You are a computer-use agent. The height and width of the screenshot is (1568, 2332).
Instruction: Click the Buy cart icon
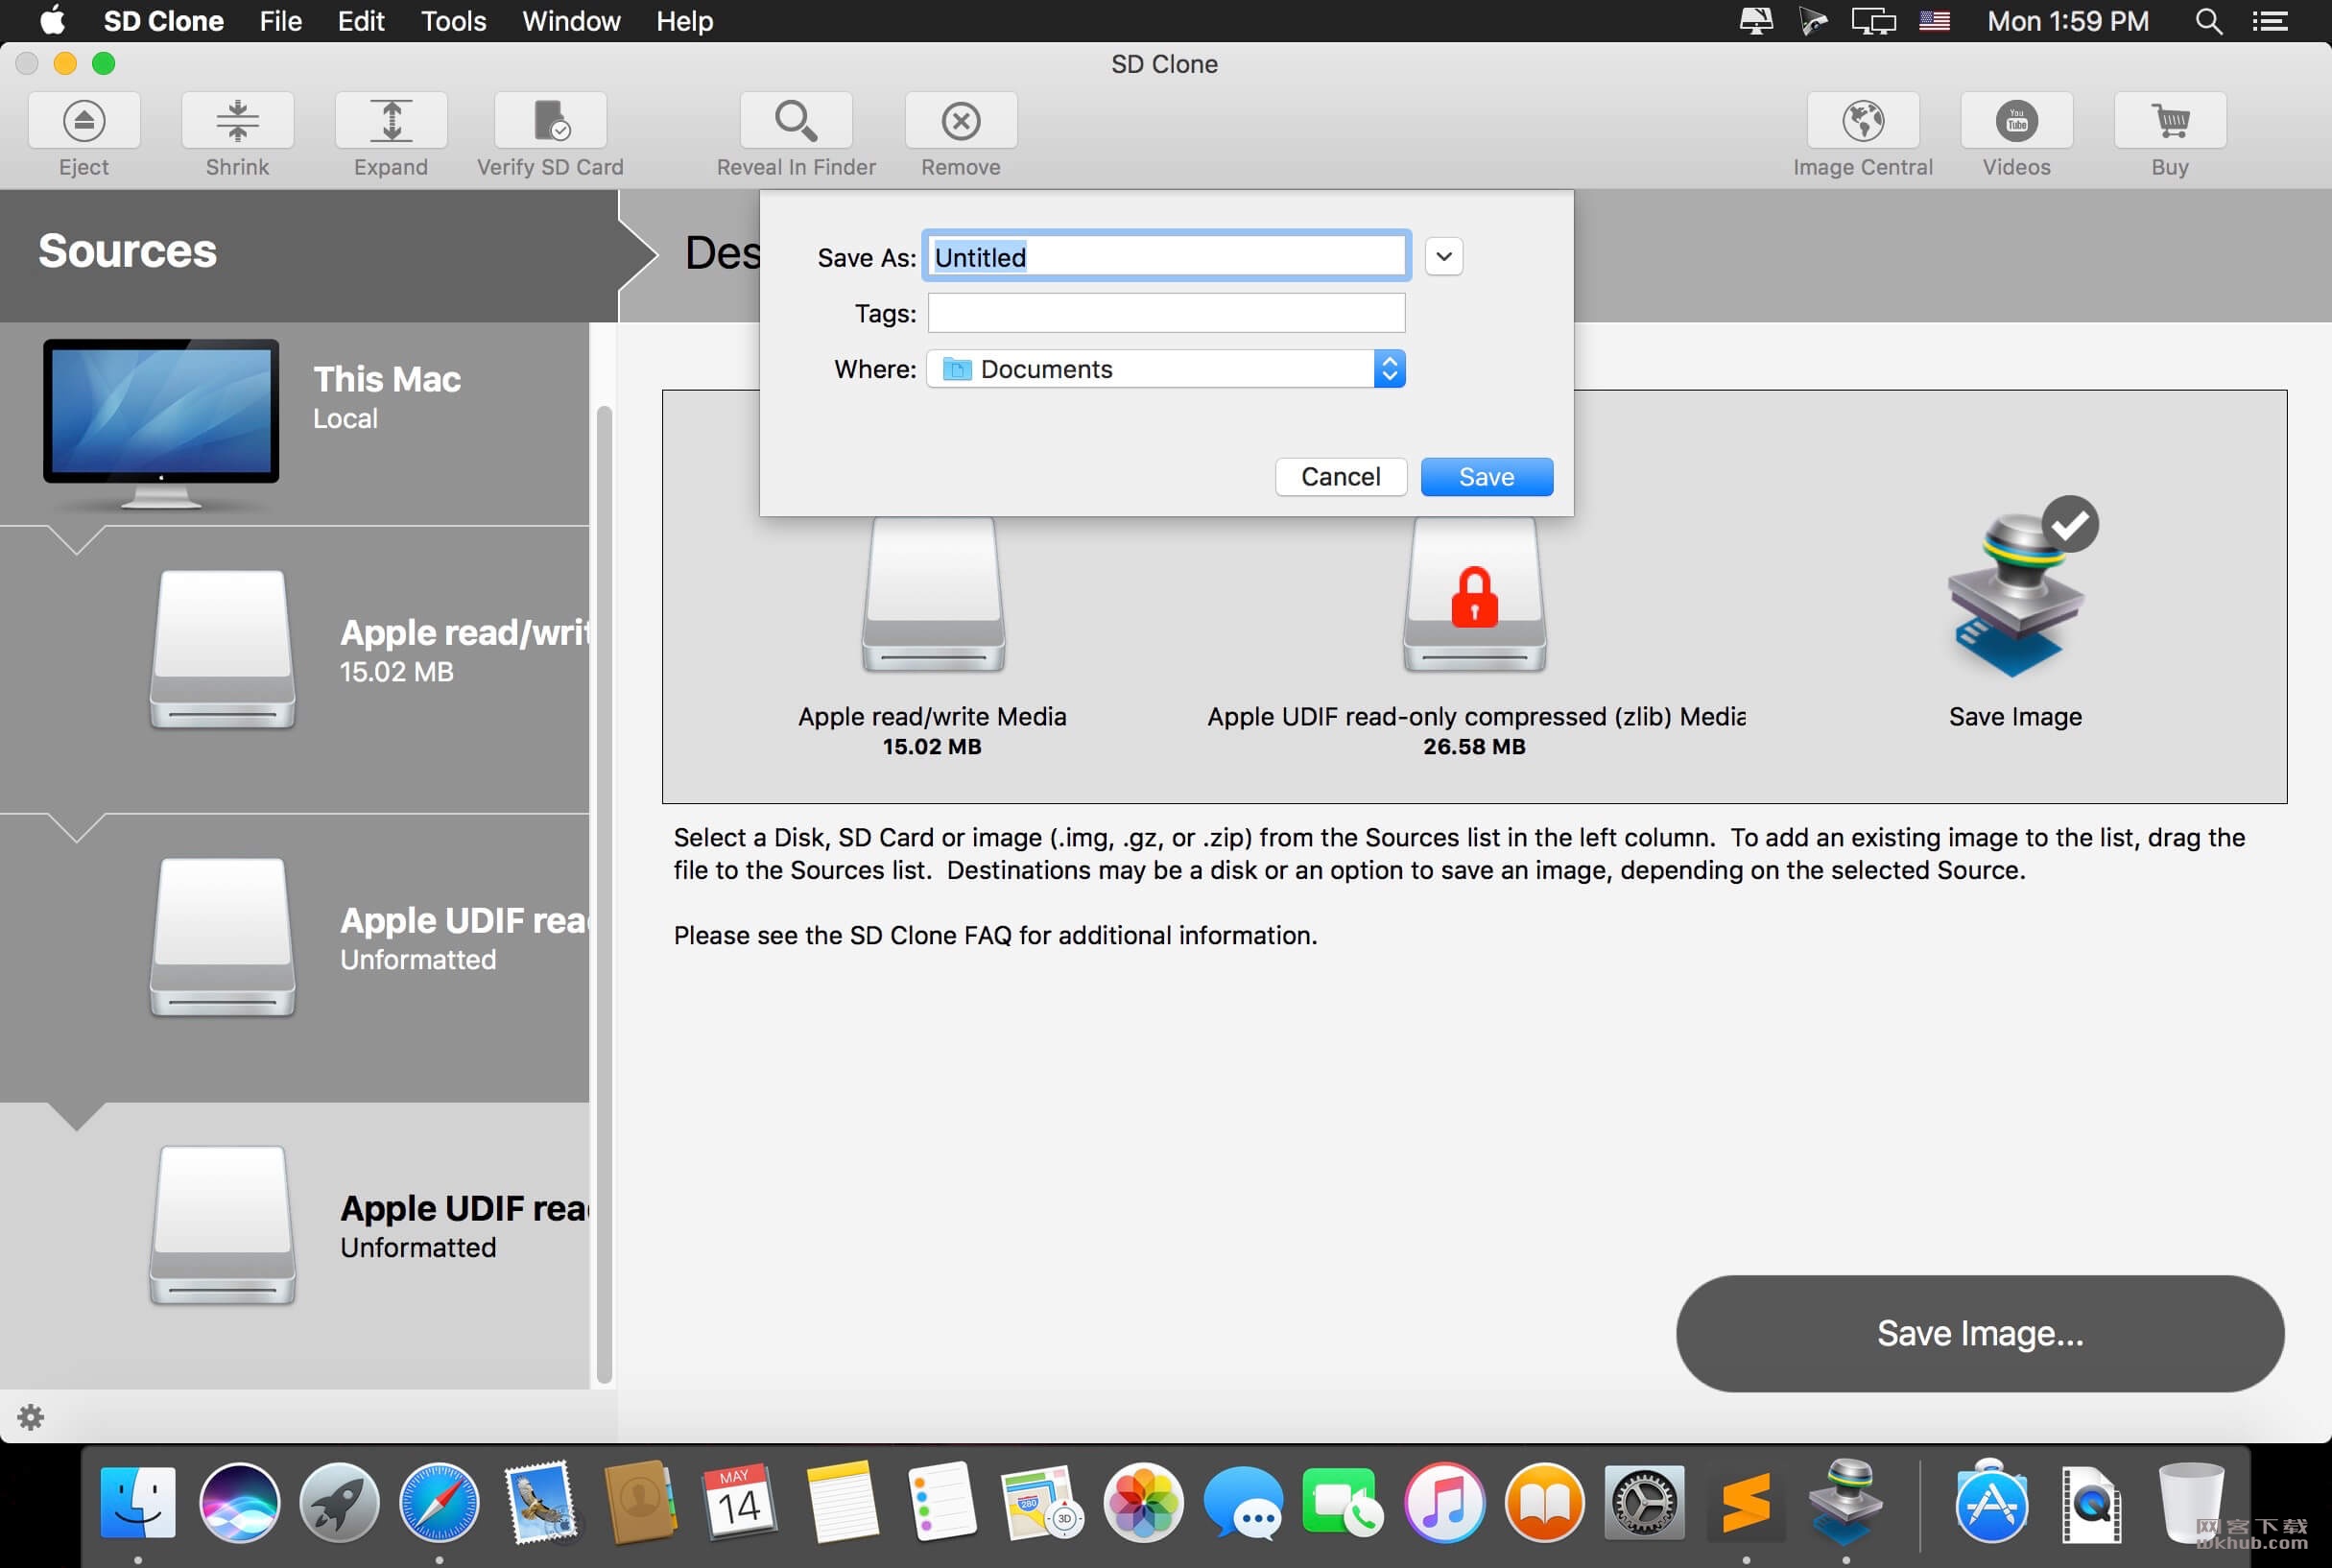(2170, 121)
